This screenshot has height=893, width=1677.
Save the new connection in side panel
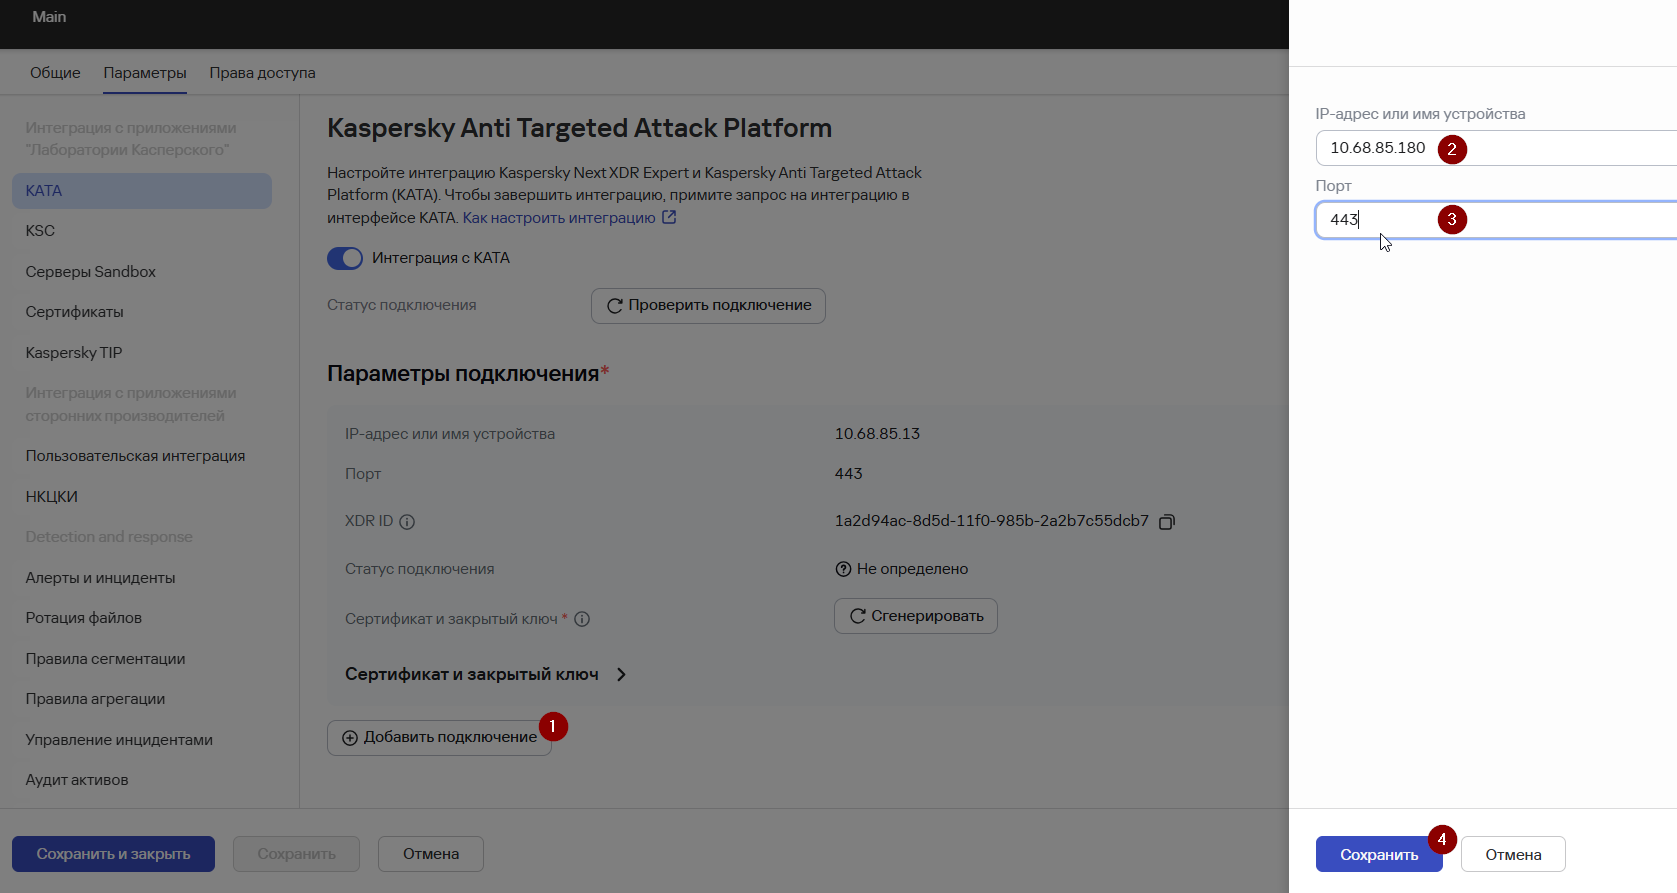[x=1379, y=855]
